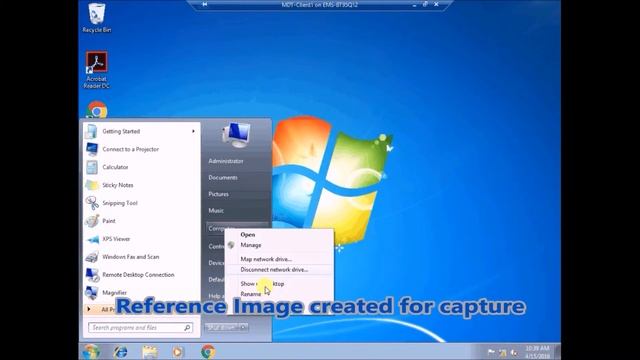Click the Shut down button
This screenshot has height=360, width=640.
click(222, 327)
